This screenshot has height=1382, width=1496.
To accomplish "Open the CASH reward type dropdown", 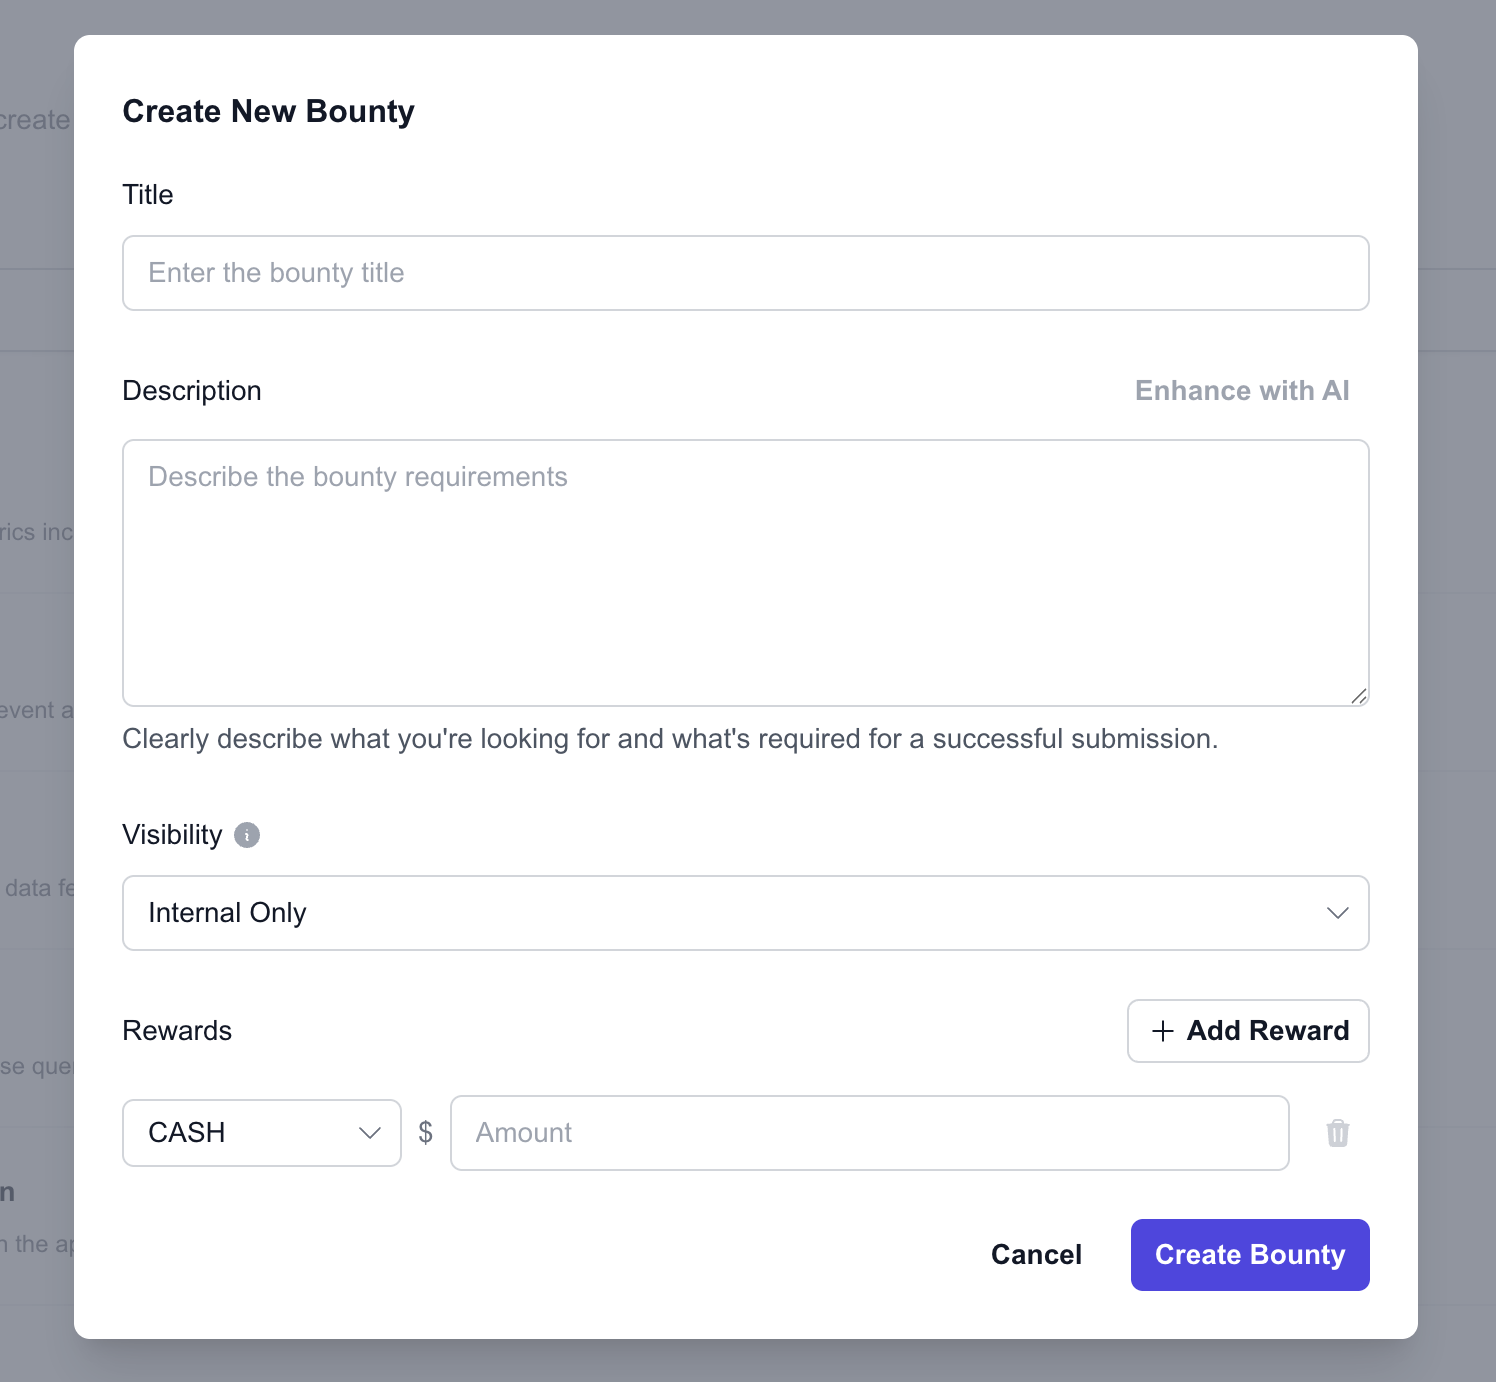I will point(262,1133).
